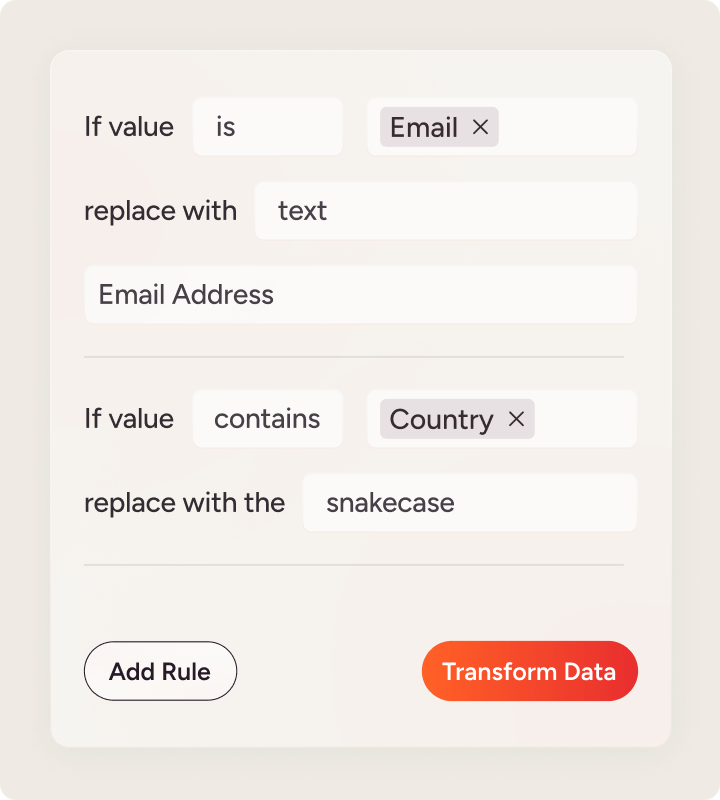Image resolution: width=720 pixels, height=800 pixels.
Task: Click the Add Rule button
Action: pyautogui.click(x=160, y=671)
